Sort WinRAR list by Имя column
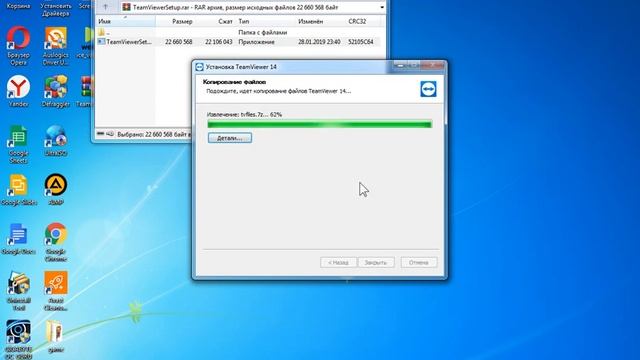The image size is (640, 360). 125,21
